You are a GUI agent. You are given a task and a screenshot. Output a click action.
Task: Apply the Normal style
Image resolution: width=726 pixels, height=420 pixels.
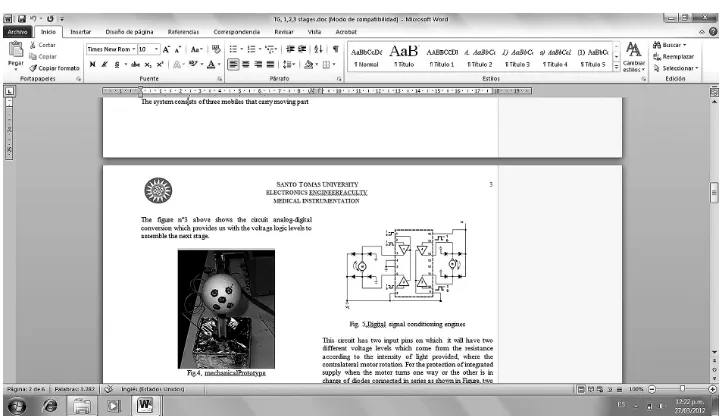[x=366, y=56]
